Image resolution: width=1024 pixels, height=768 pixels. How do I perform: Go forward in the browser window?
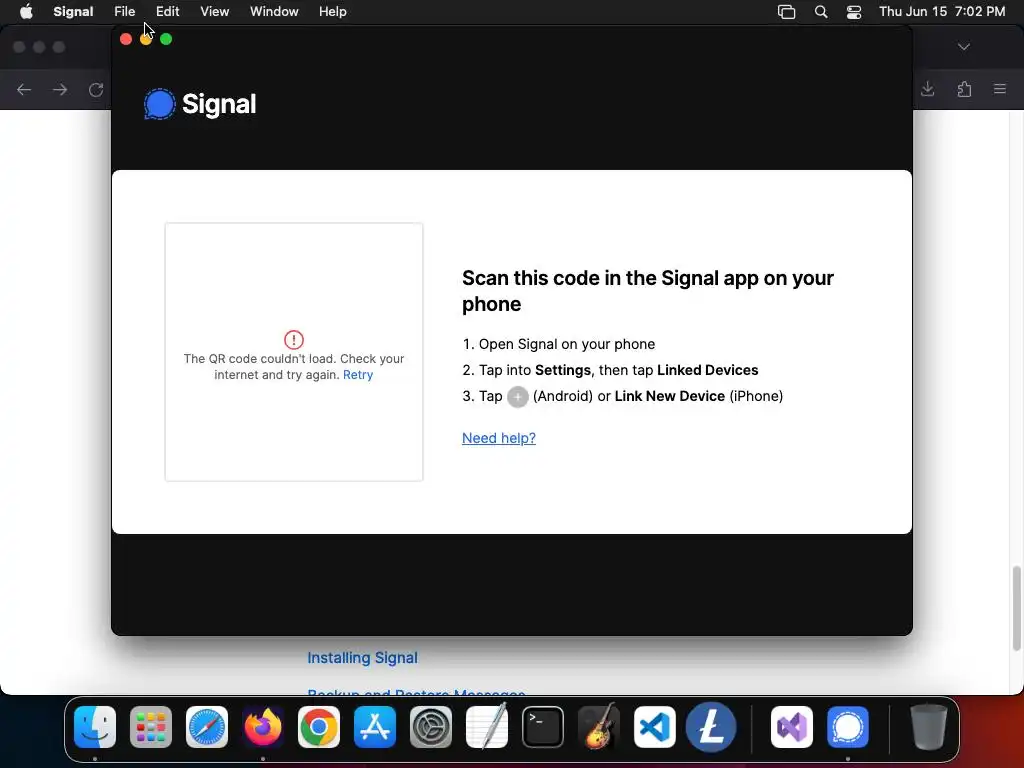60,89
